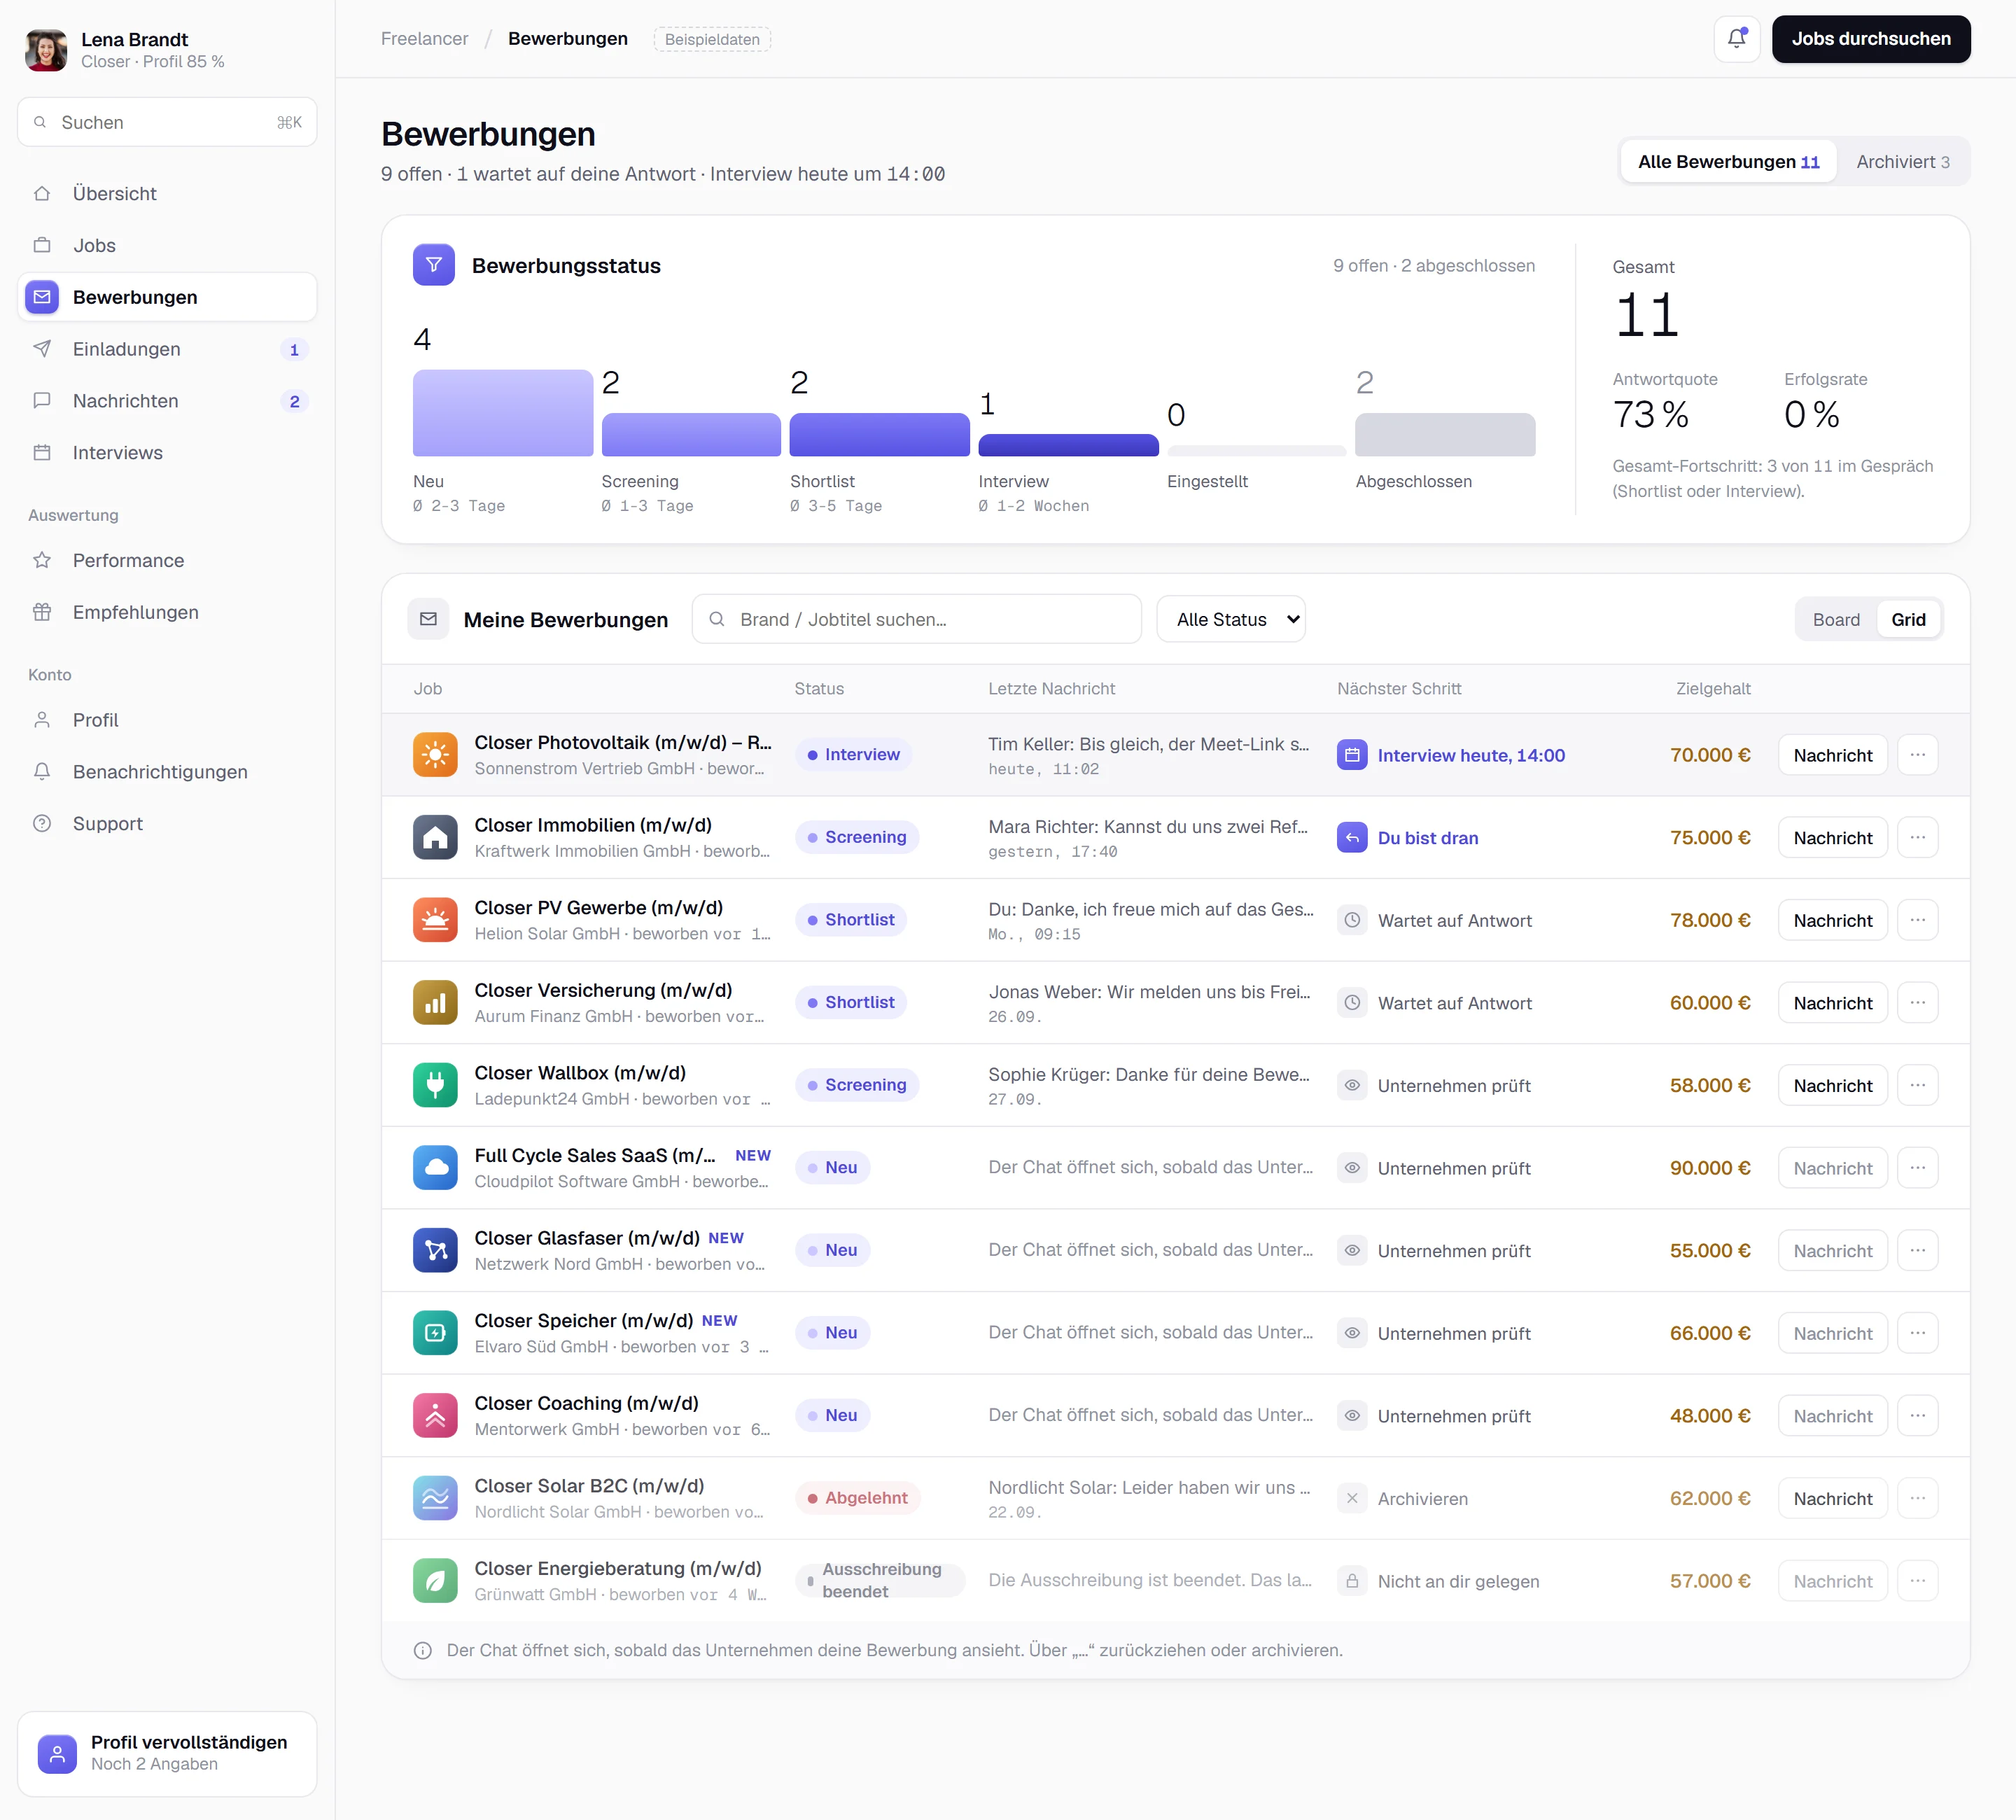
Task: Open more options for Closer Photovoltaik row
Action: pyautogui.click(x=1917, y=755)
